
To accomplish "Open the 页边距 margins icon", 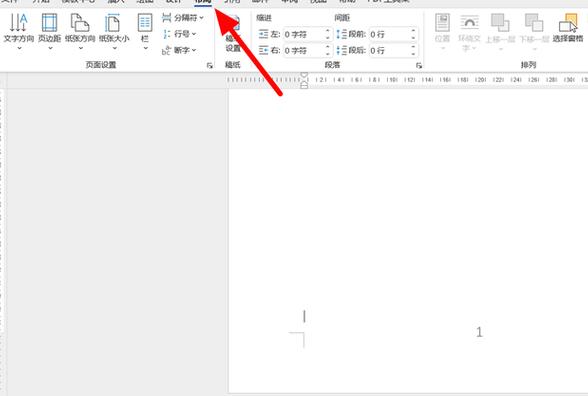I will tap(50, 31).
